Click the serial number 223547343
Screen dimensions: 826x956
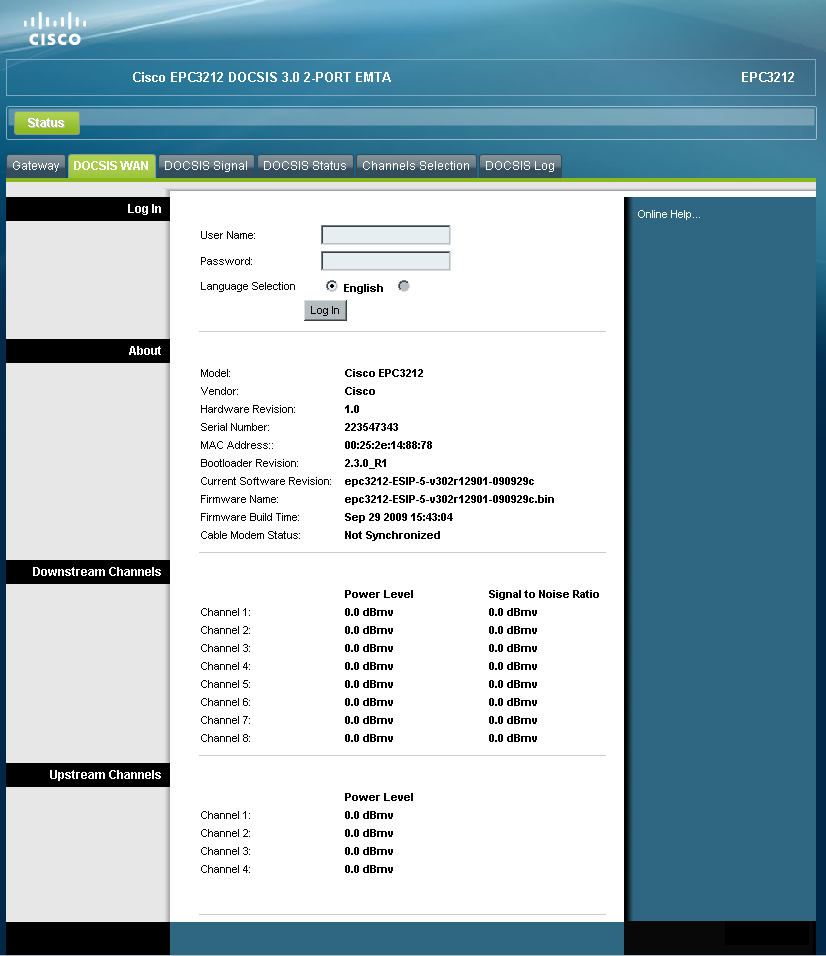coord(371,427)
